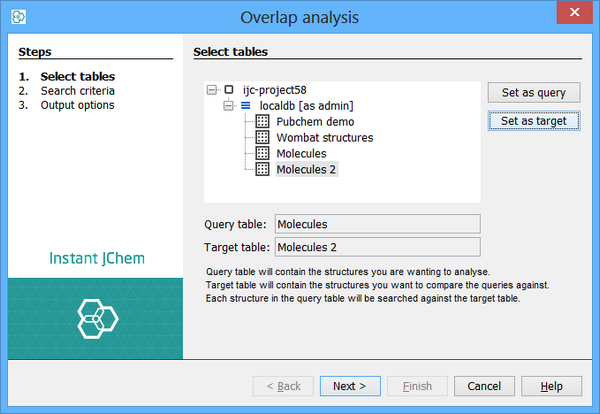Click the Instant JChem hexagon logo

point(97,318)
